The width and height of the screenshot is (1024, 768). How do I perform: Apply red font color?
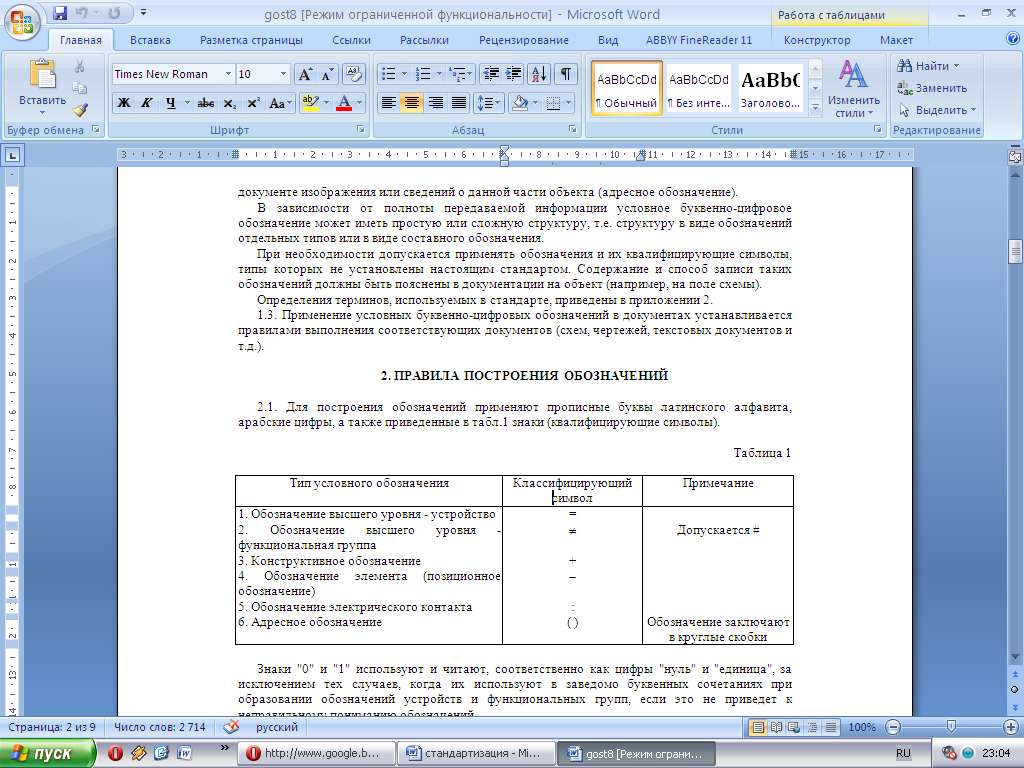(x=344, y=103)
